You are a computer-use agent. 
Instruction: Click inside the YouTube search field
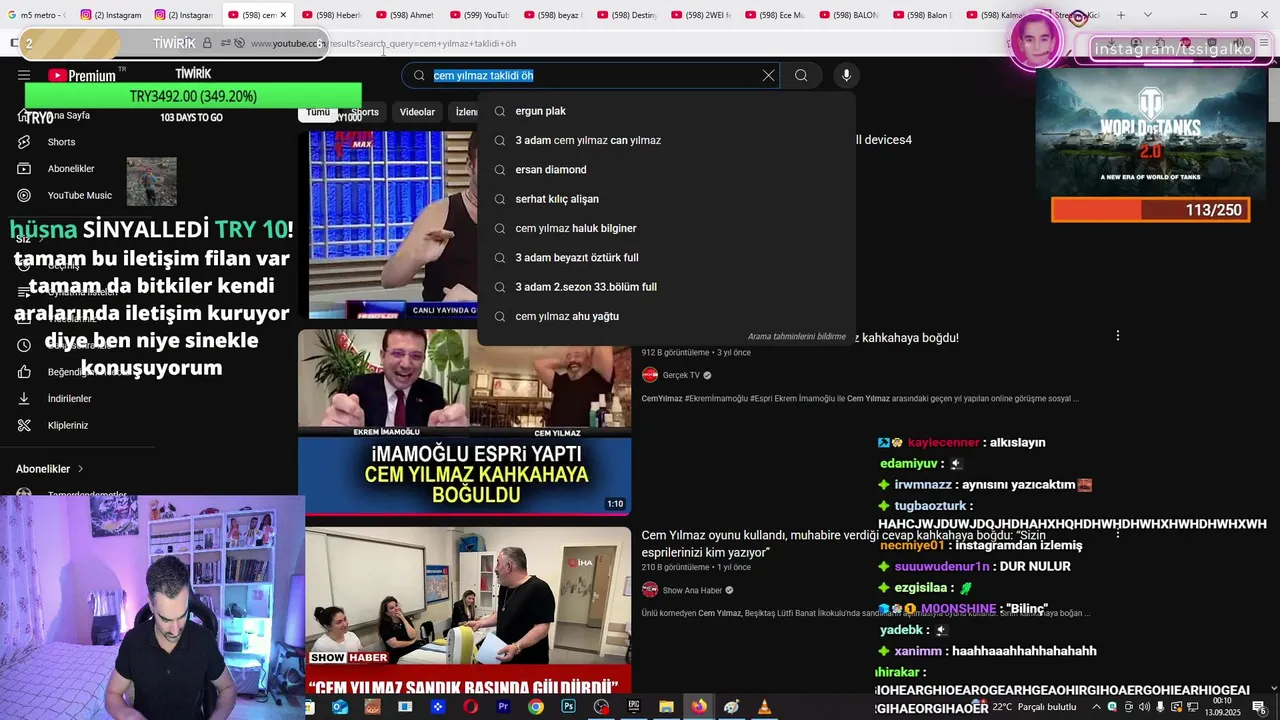pos(590,76)
